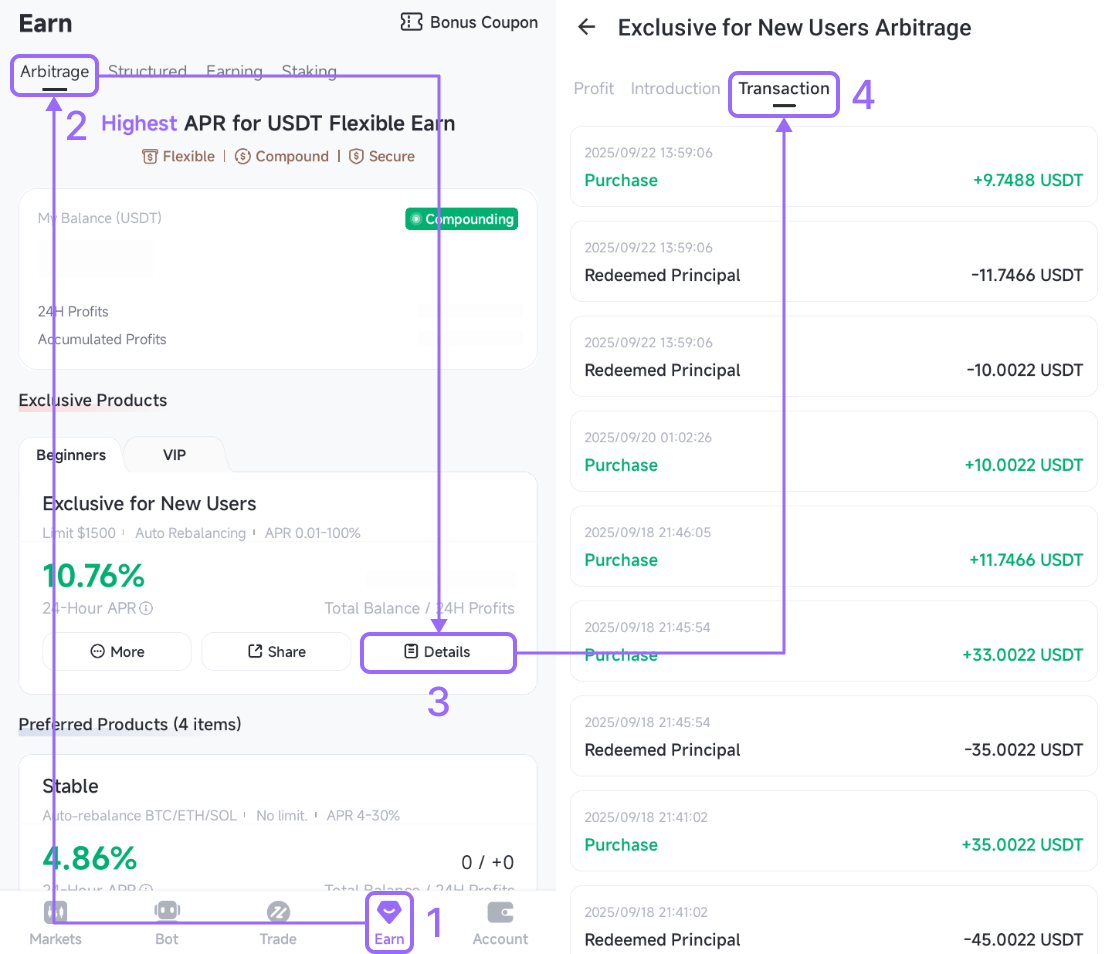Image resolution: width=1112 pixels, height=954 pixels.
Task: Click the Stable product 0 / +0 balance value
Action: (488, 863)
